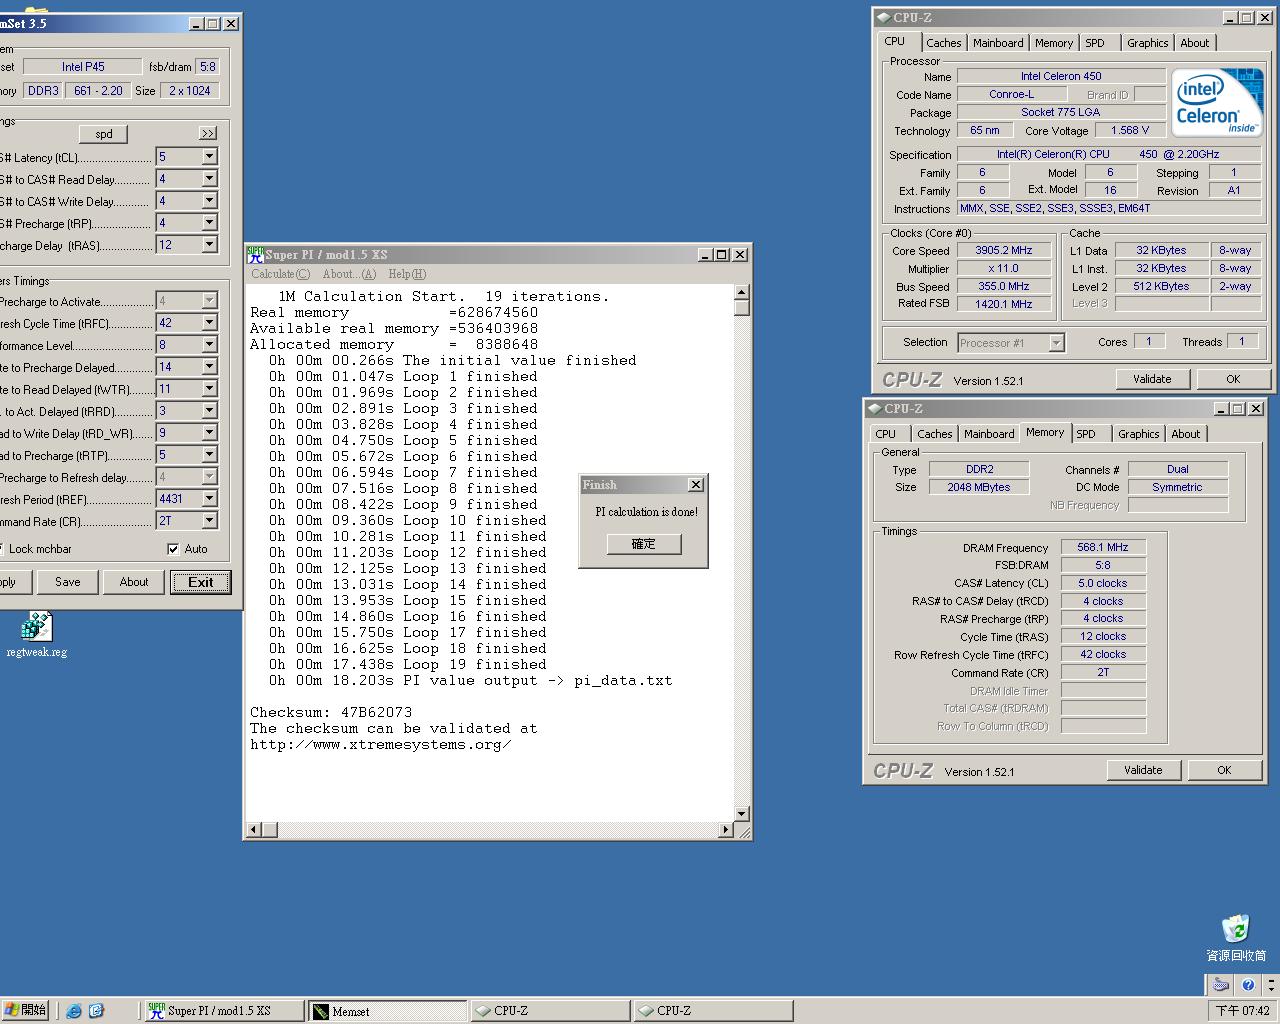Viewport: 1280px width, 1024px height.
Task: Switch to Graphics tab in top CPU-Z
Action: click(x=1147, y=43)
